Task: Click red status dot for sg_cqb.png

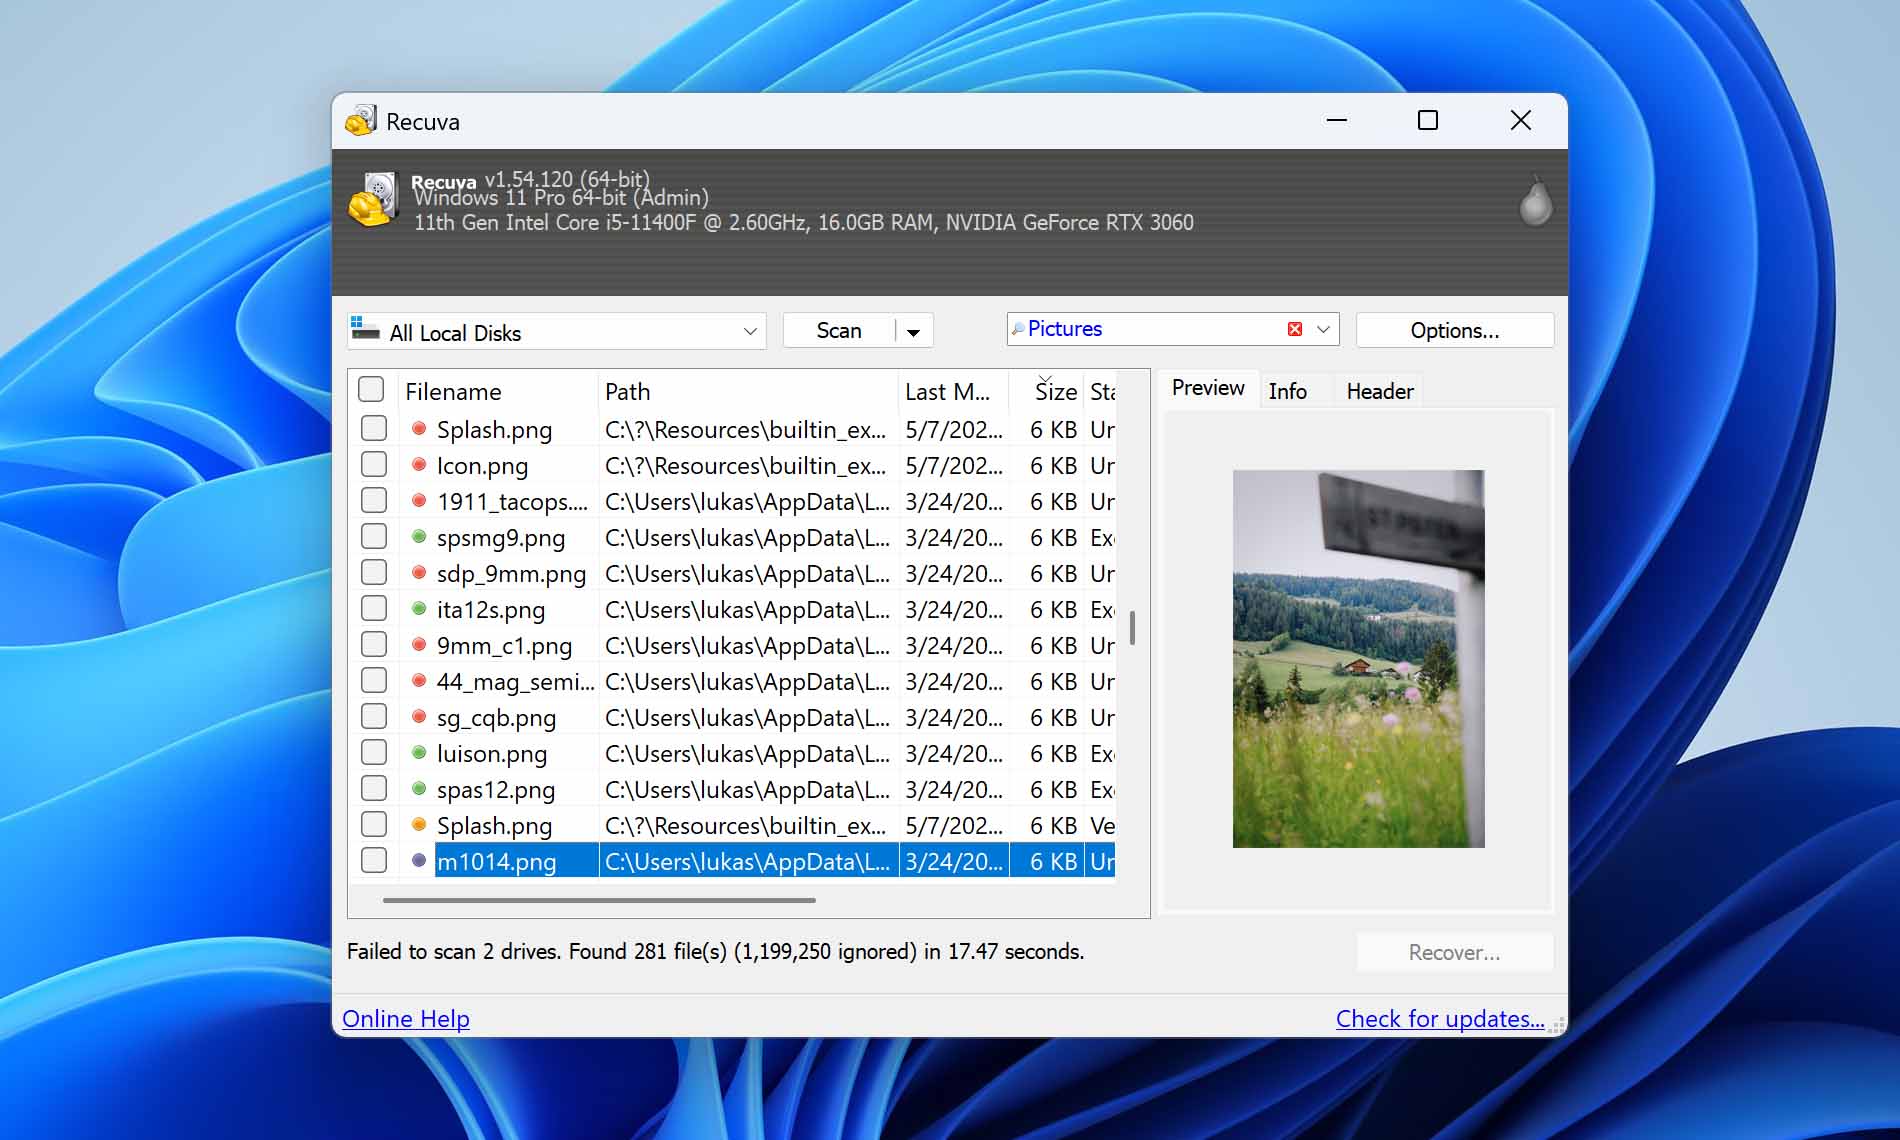Action: 419,717
